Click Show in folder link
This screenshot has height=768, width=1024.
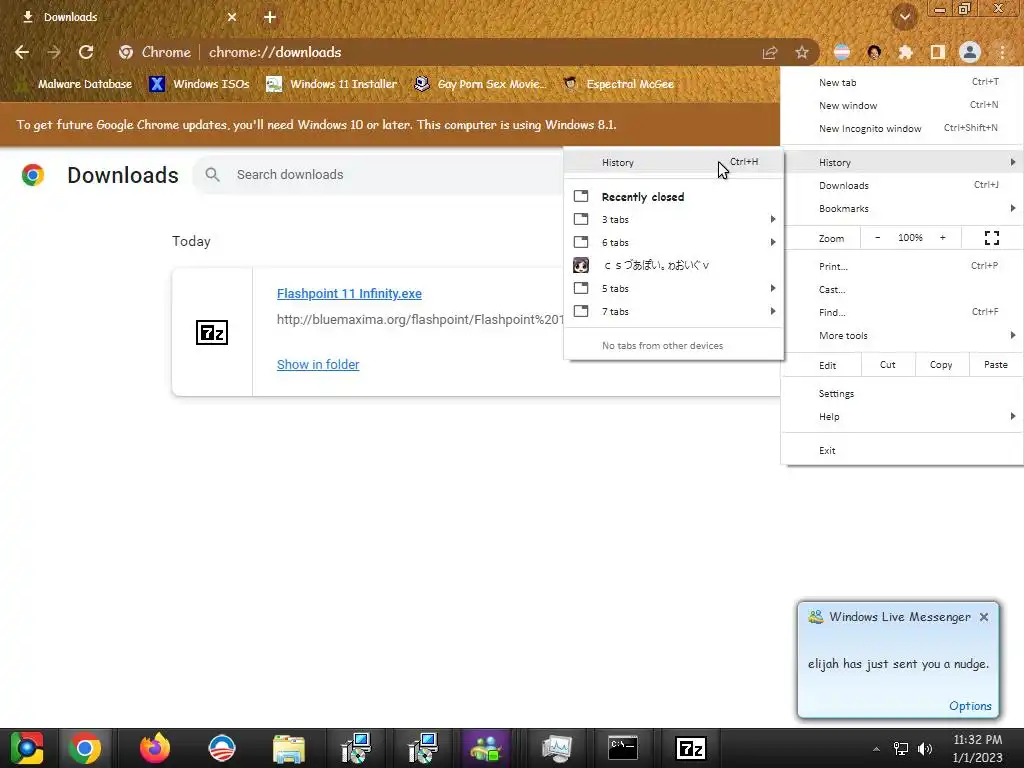(x=318, y=364)
